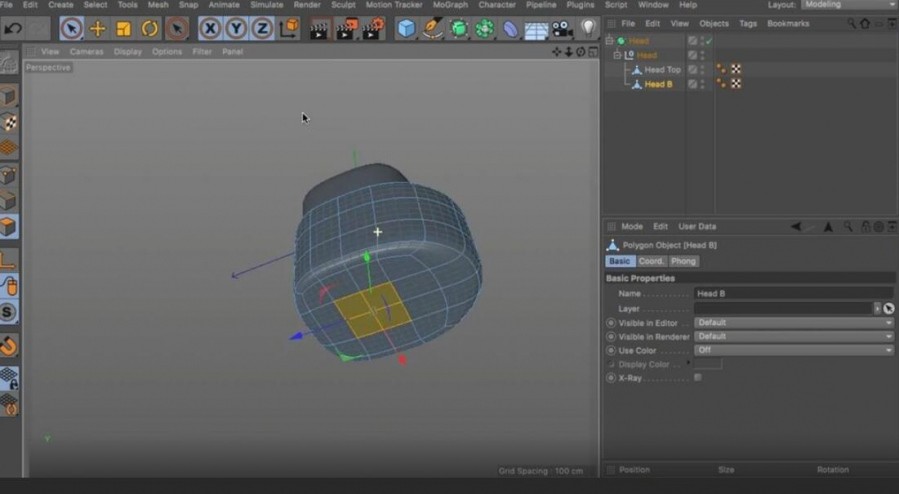
Task: Open the Sculpt menu
Action: click(343, 5)
